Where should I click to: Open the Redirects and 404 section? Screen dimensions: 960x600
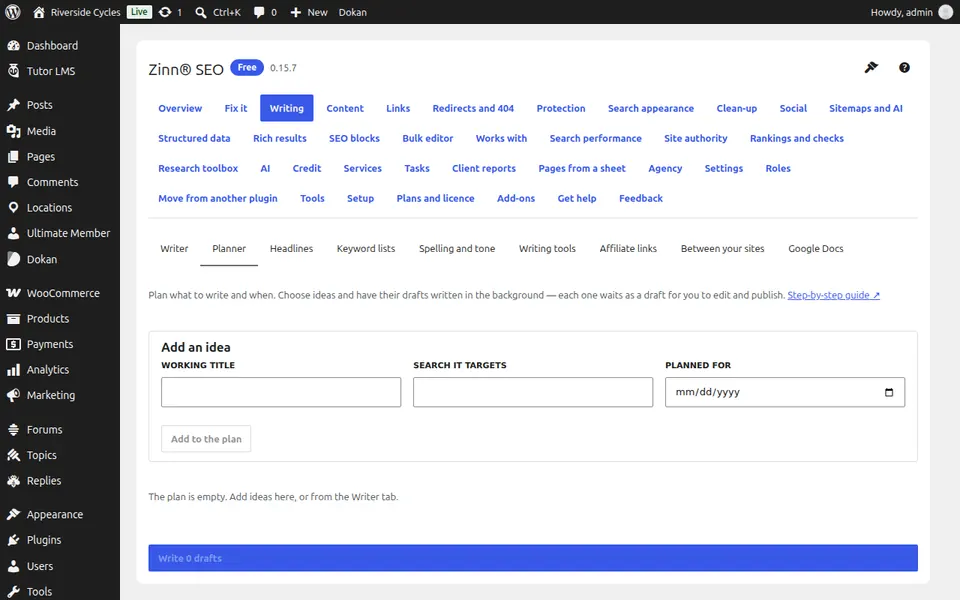(473, 108)
